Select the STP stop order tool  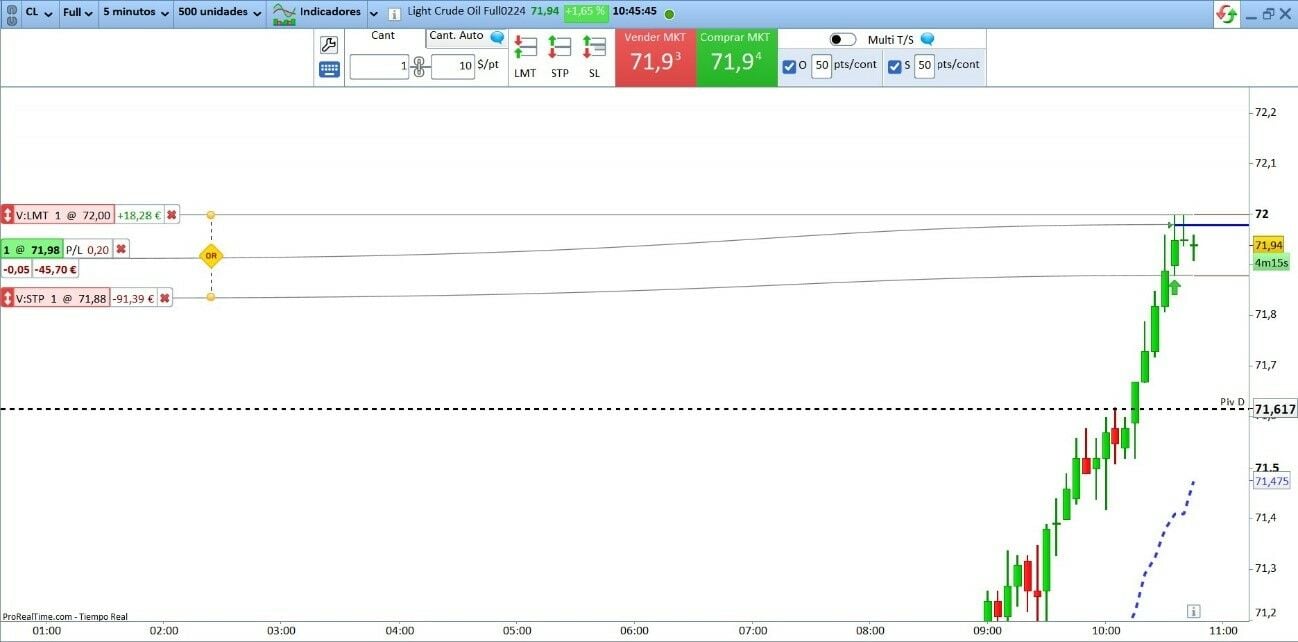pos(560,55)
